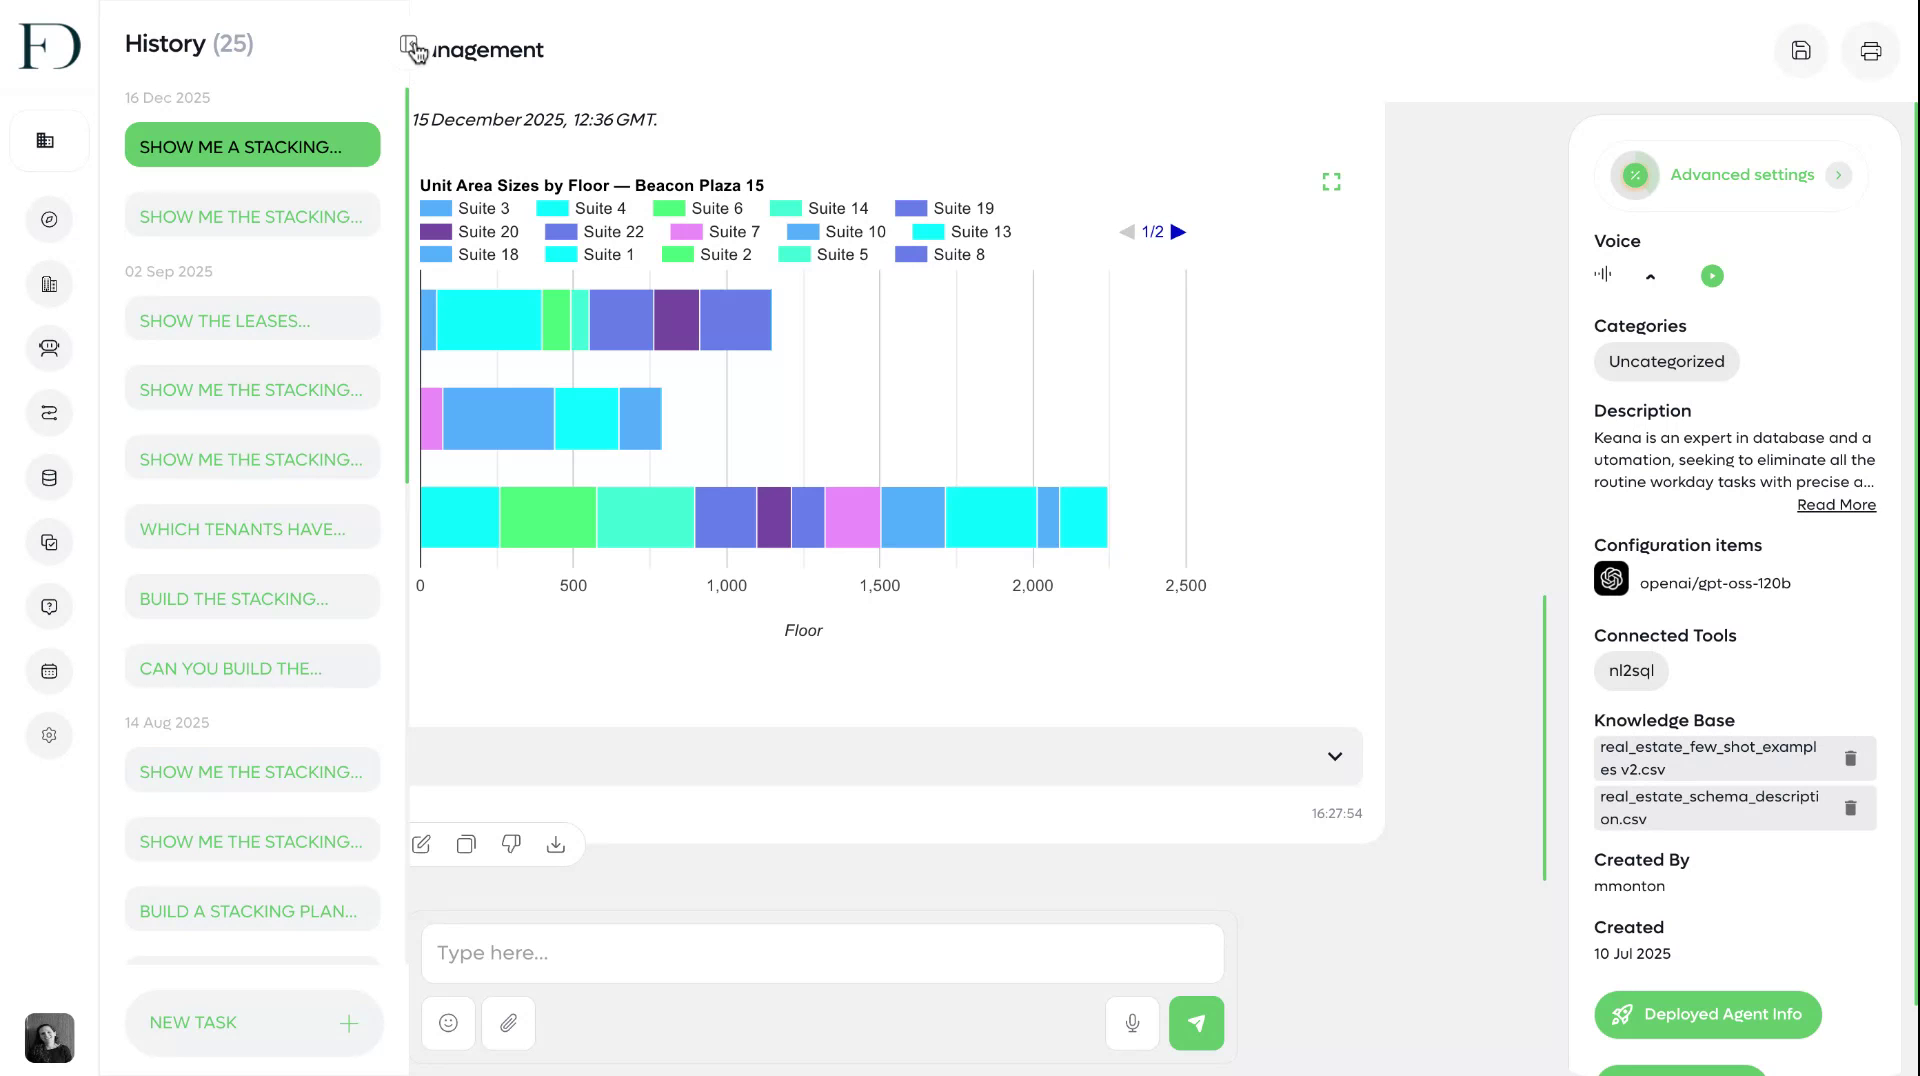Open the CAN YOU BUILD THE... history item
The height and width of the screenshot is (1076, 1920).
(x=252, y=668)
